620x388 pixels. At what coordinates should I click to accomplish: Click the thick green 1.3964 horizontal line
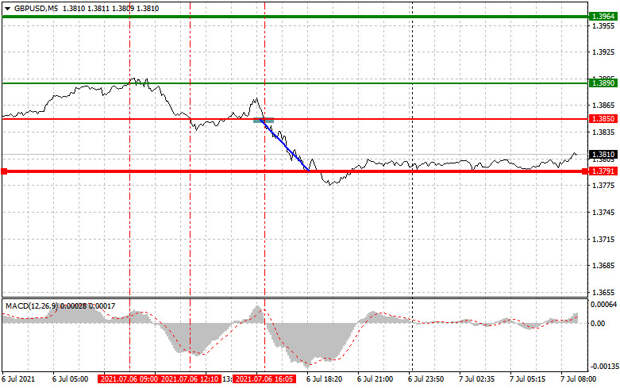point(295,16)
